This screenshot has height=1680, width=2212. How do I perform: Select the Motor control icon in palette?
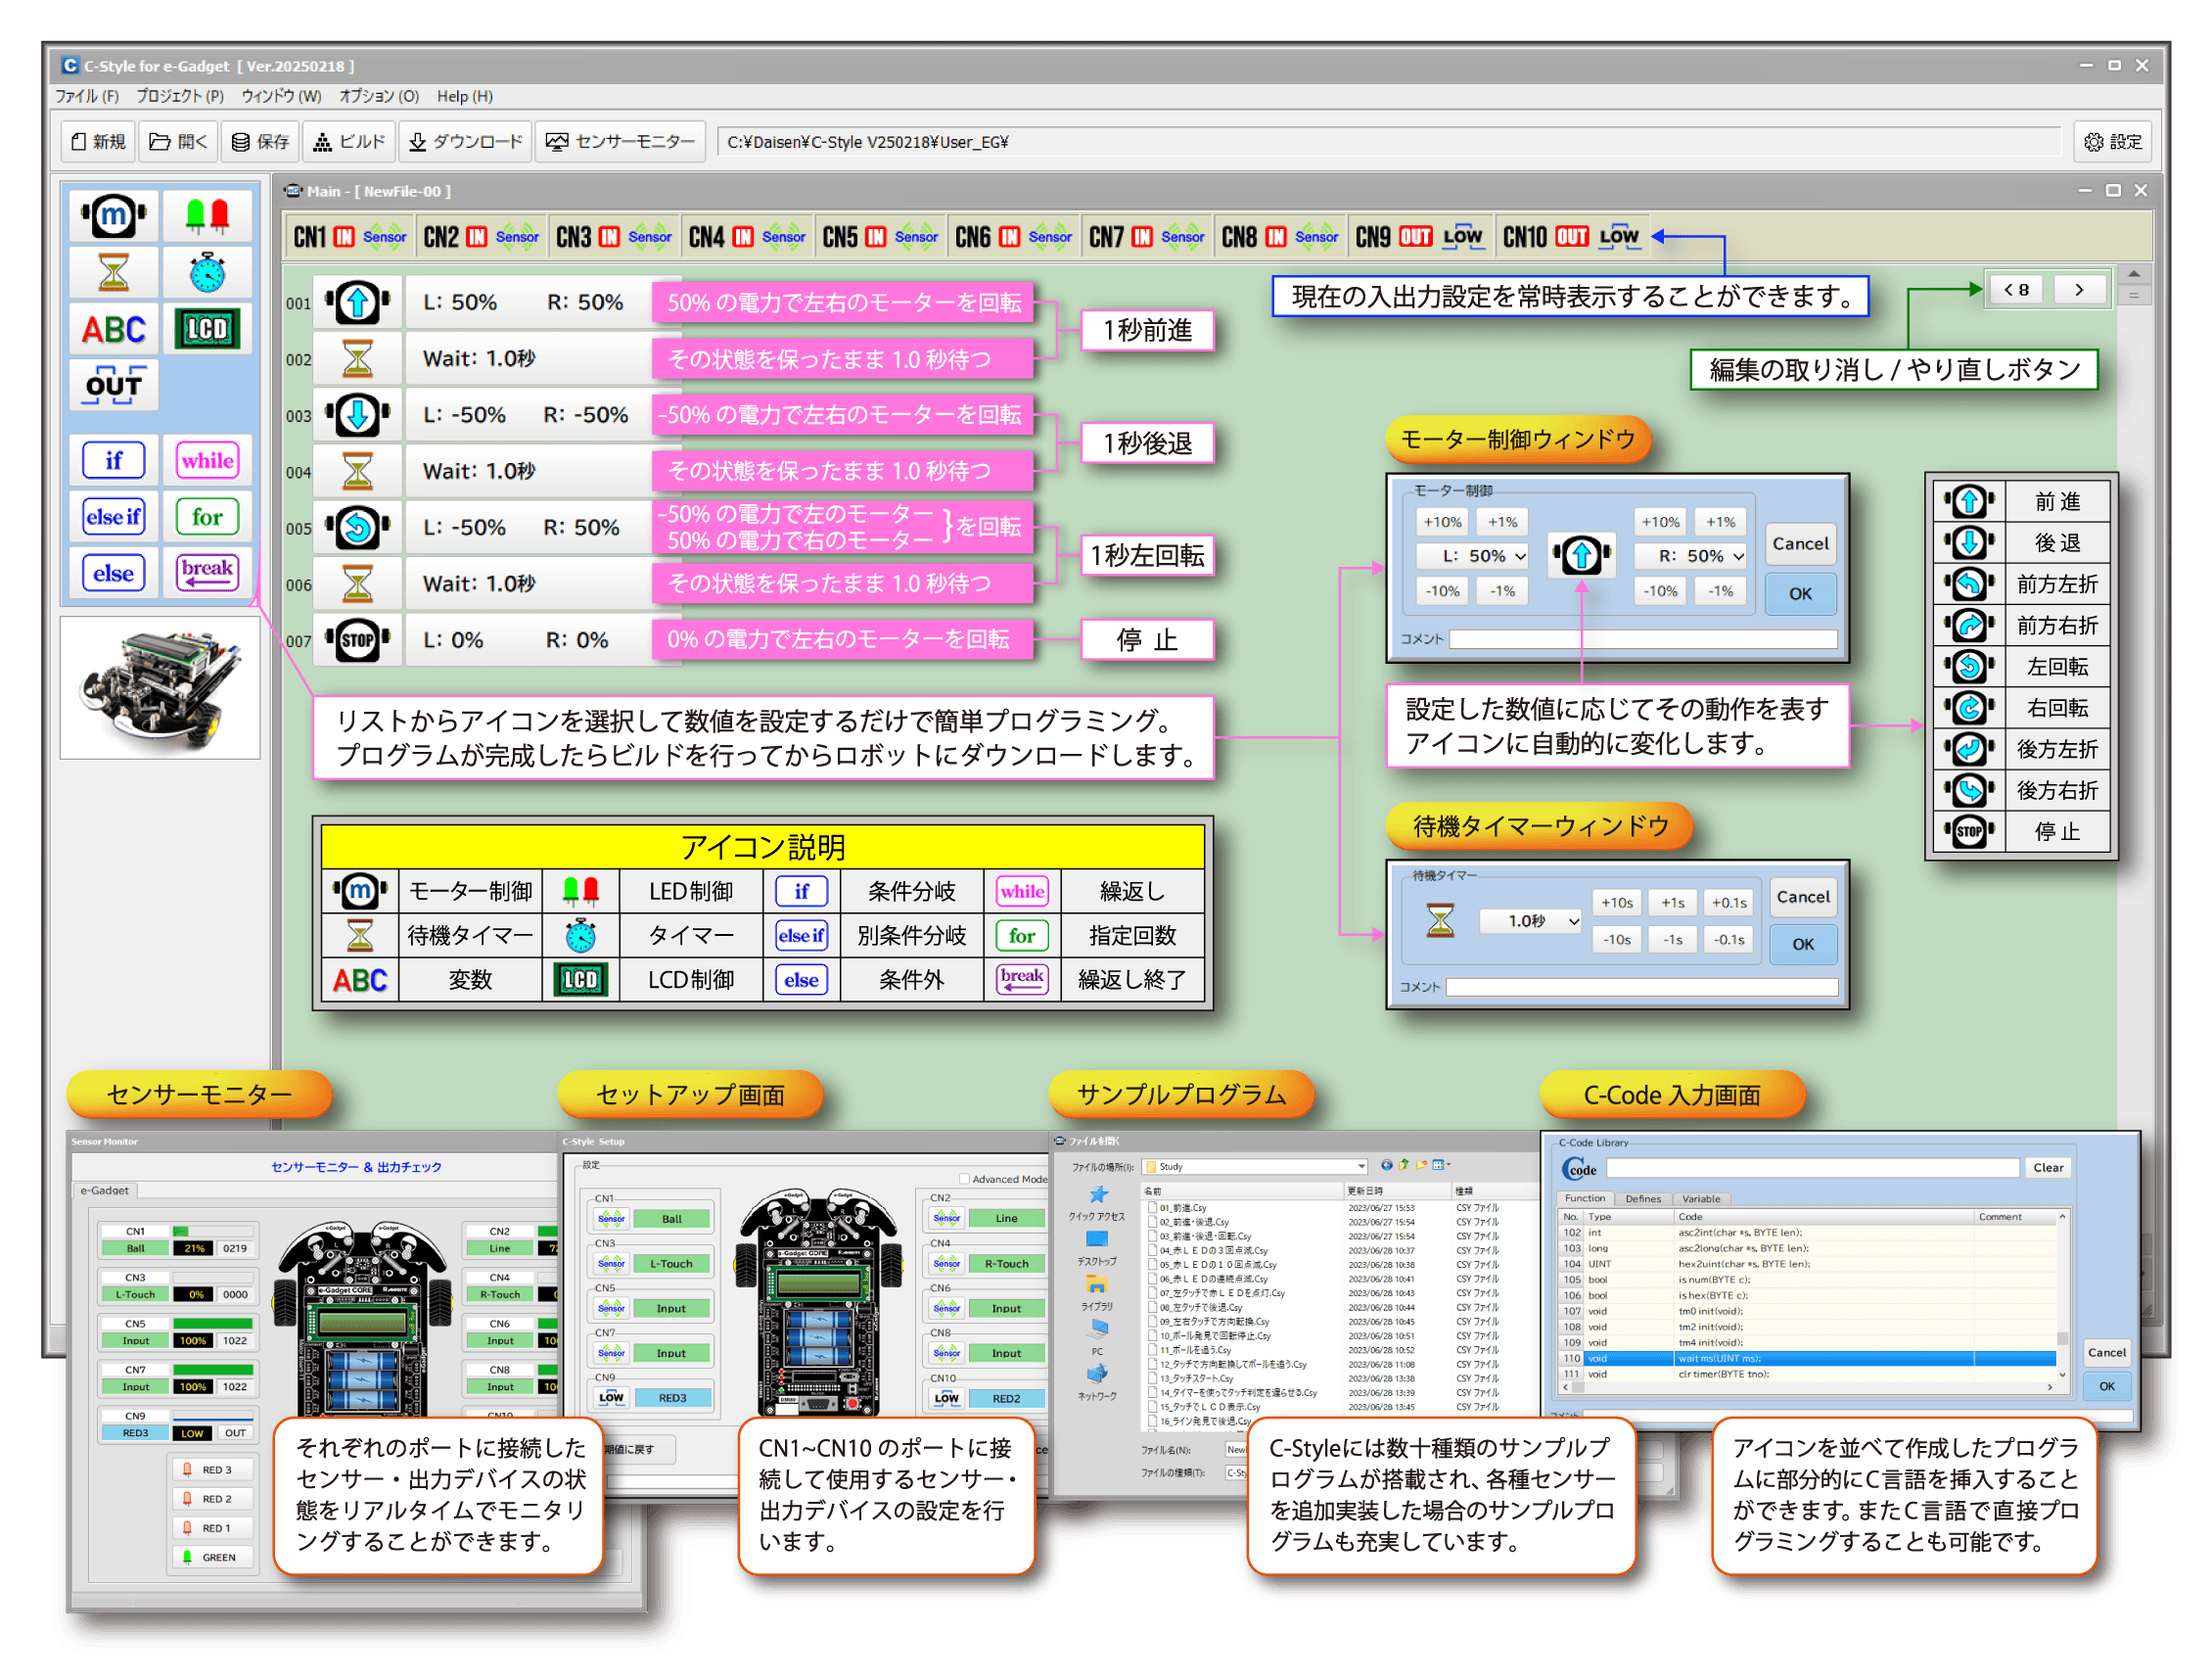[x=114, y=215]
